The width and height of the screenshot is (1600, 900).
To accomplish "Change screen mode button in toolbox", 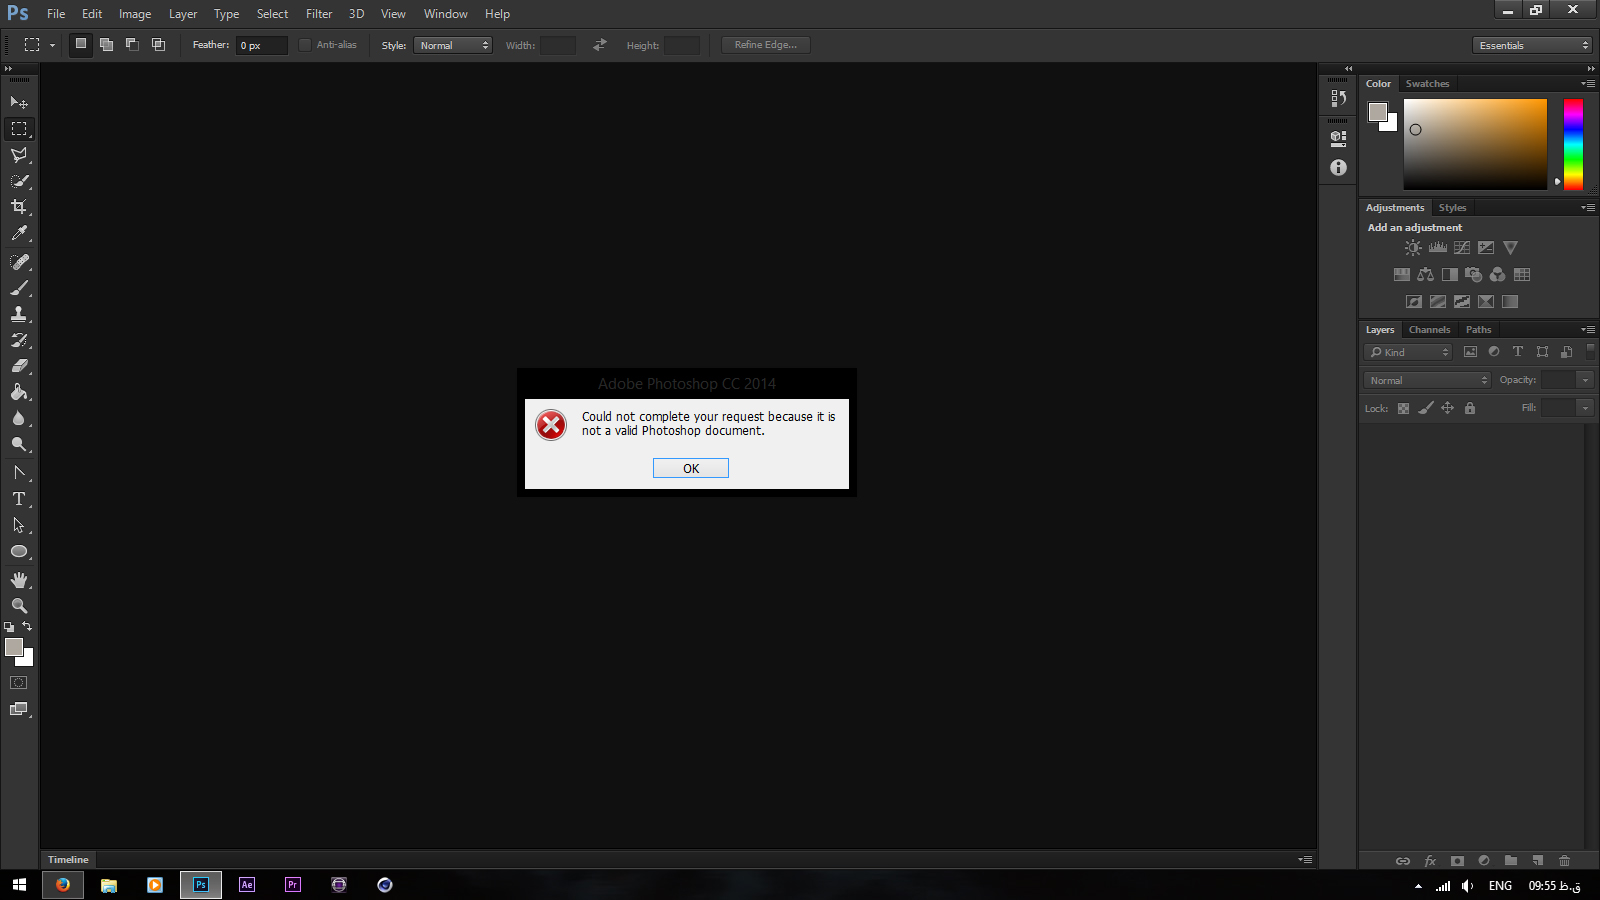I will point(19,709).
